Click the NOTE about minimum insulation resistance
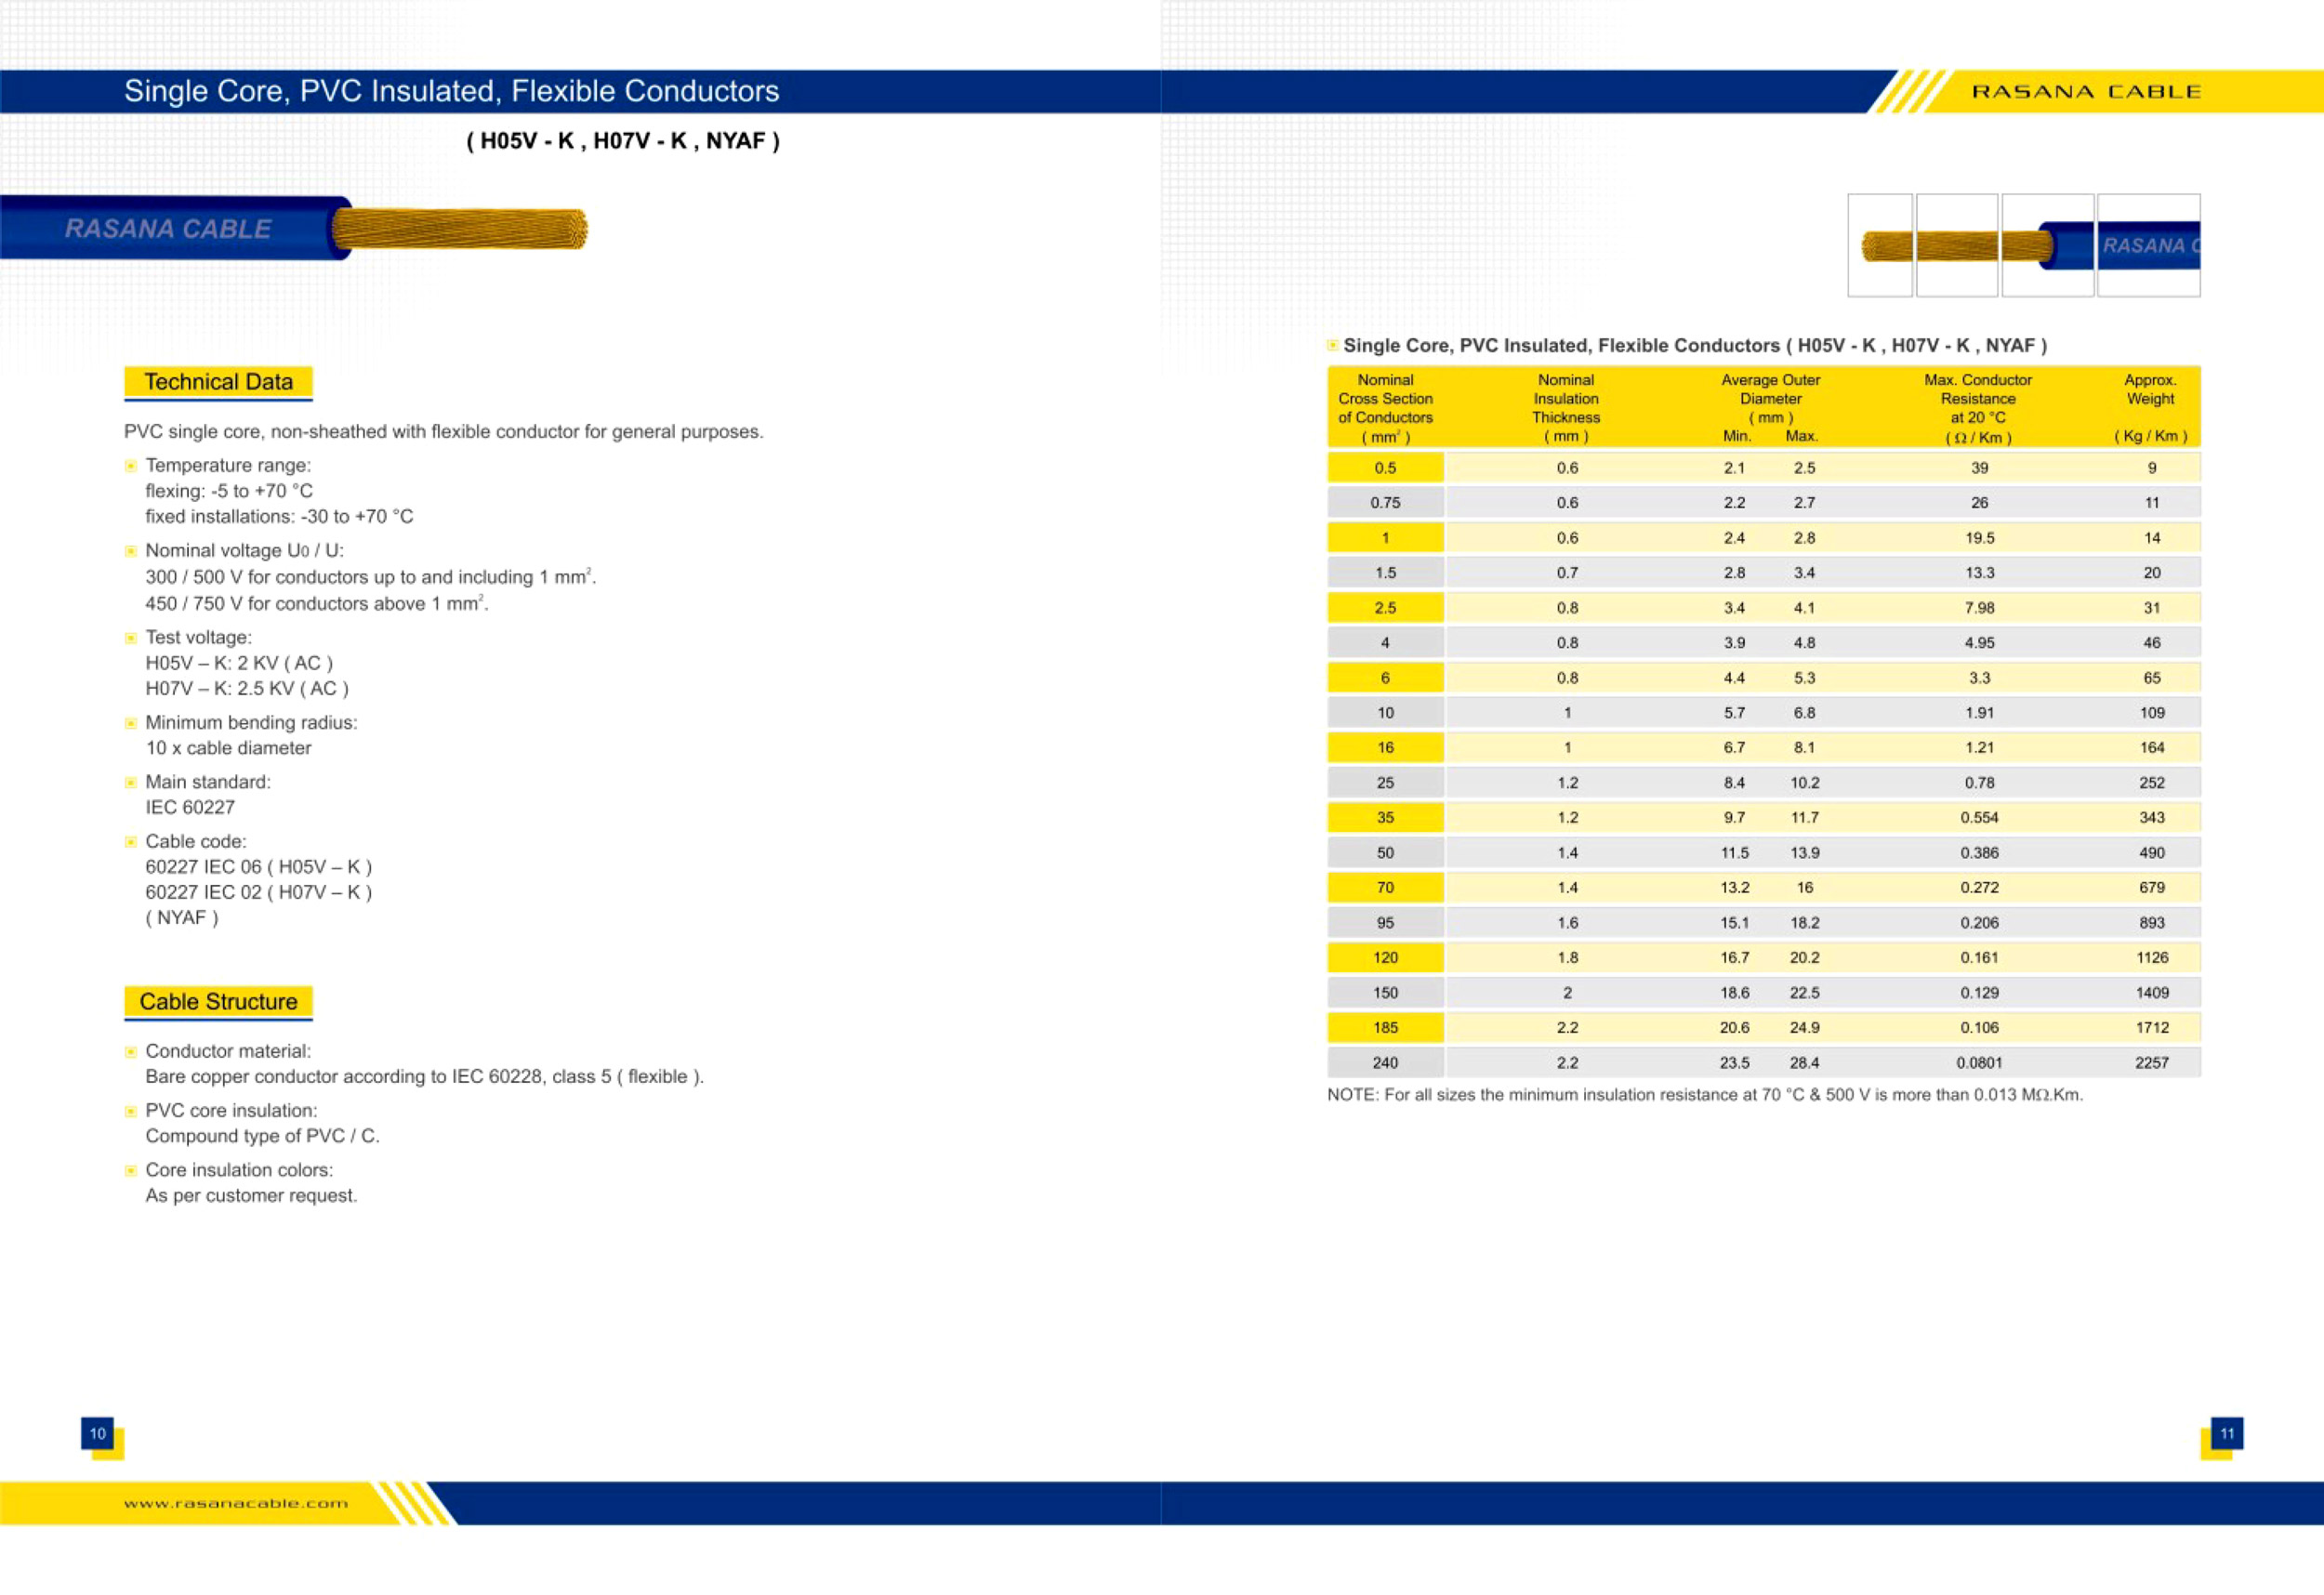 [x=1705, y=1095]
